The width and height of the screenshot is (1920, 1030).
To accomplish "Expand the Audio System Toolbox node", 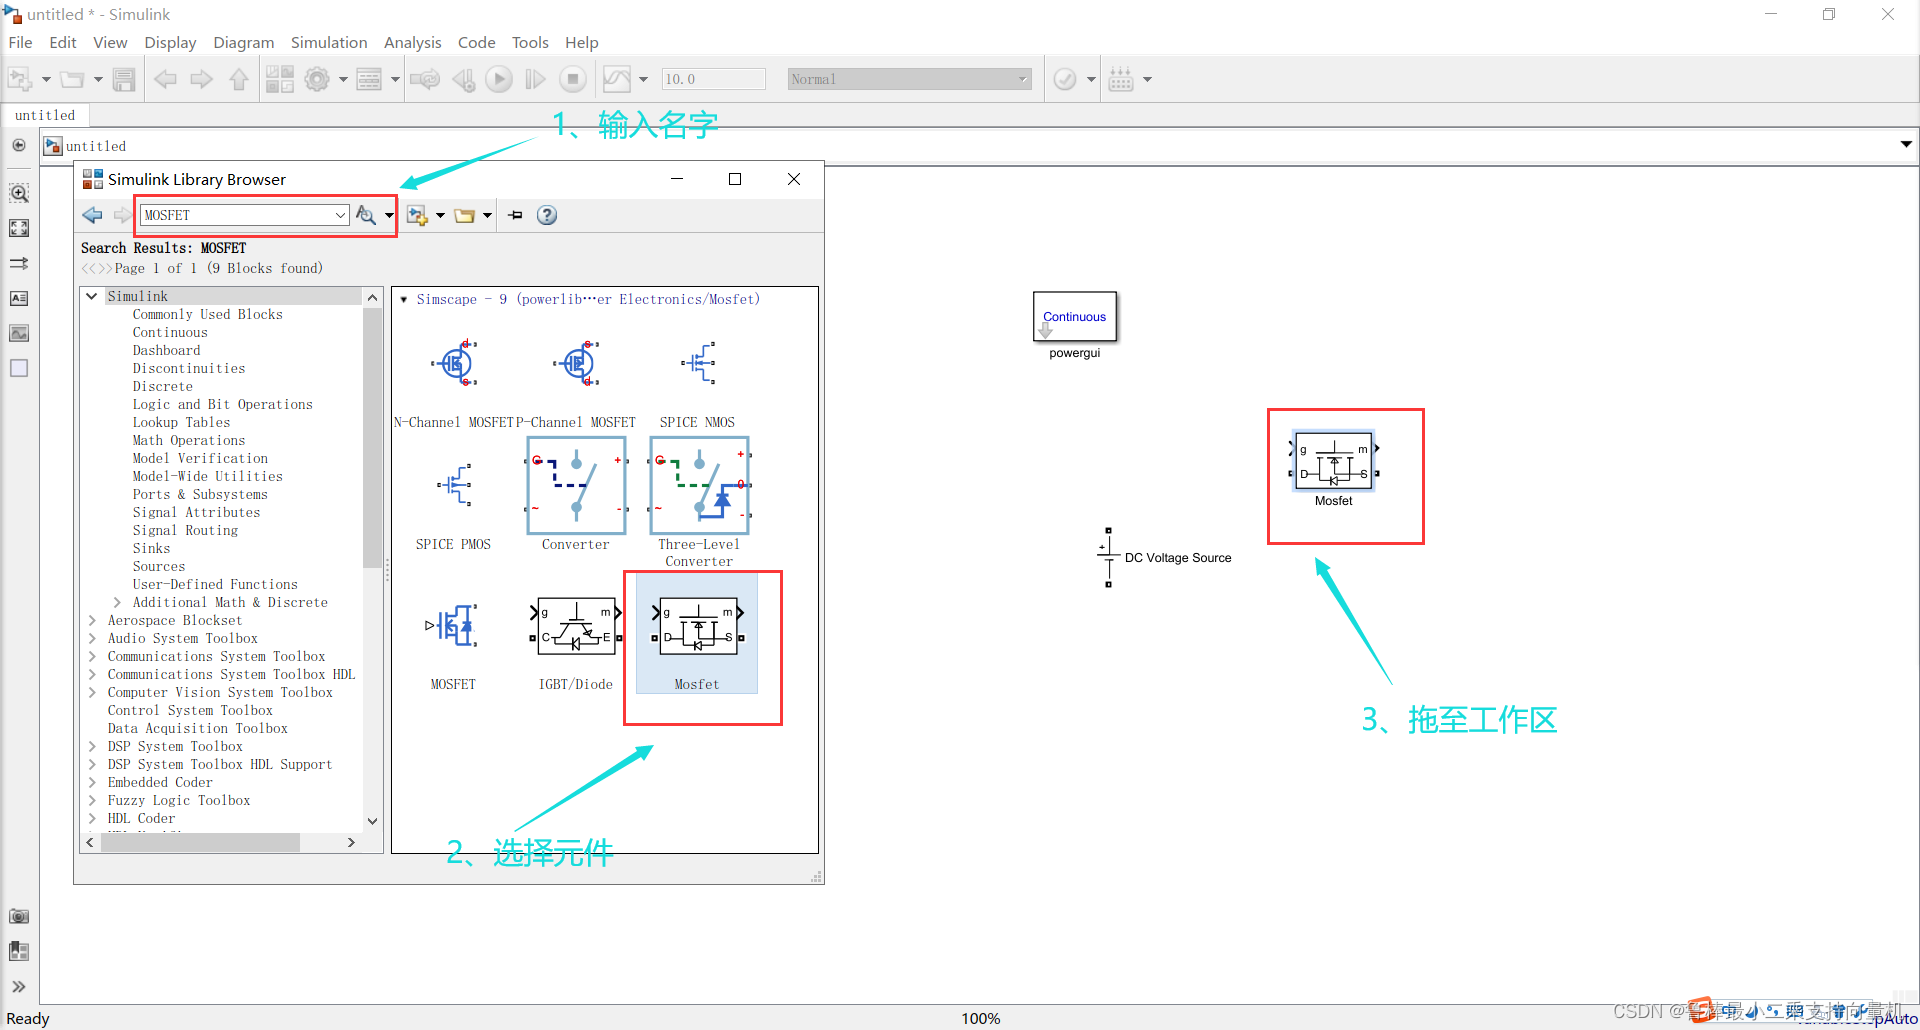I will click(x=92, y=638).
